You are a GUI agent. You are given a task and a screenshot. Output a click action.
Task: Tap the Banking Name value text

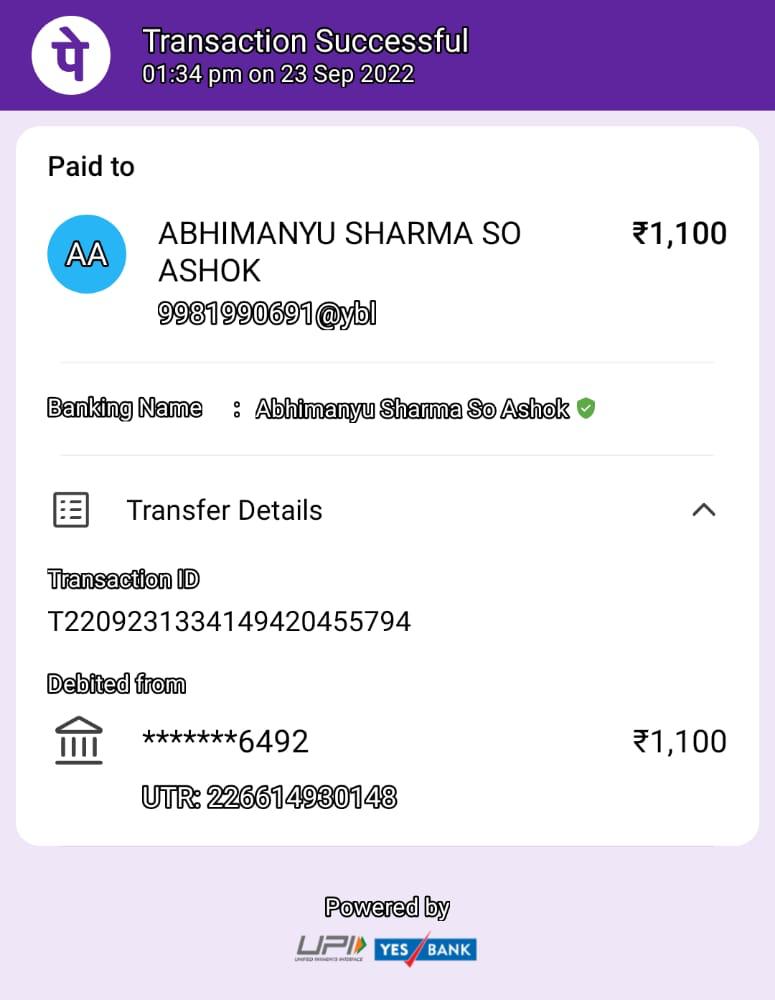point(412,408)
